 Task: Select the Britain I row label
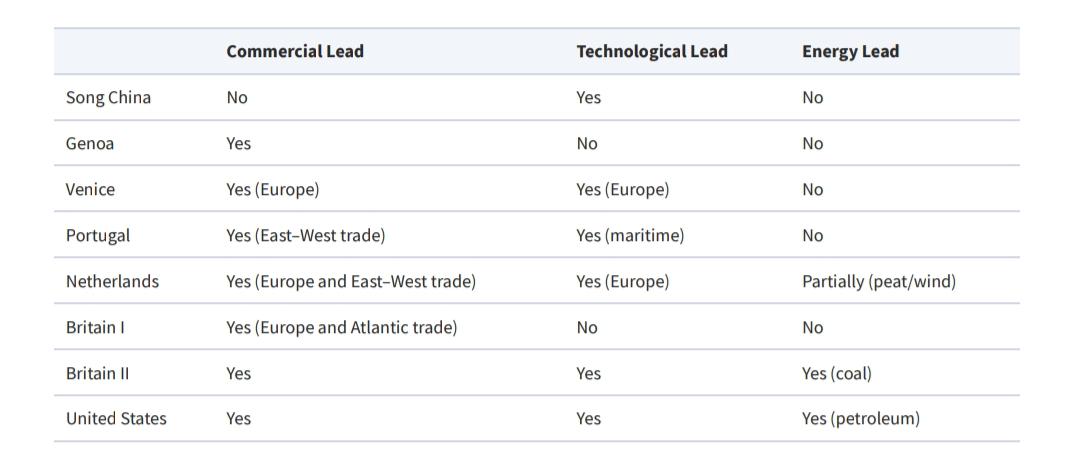click(x=95, y=327)
